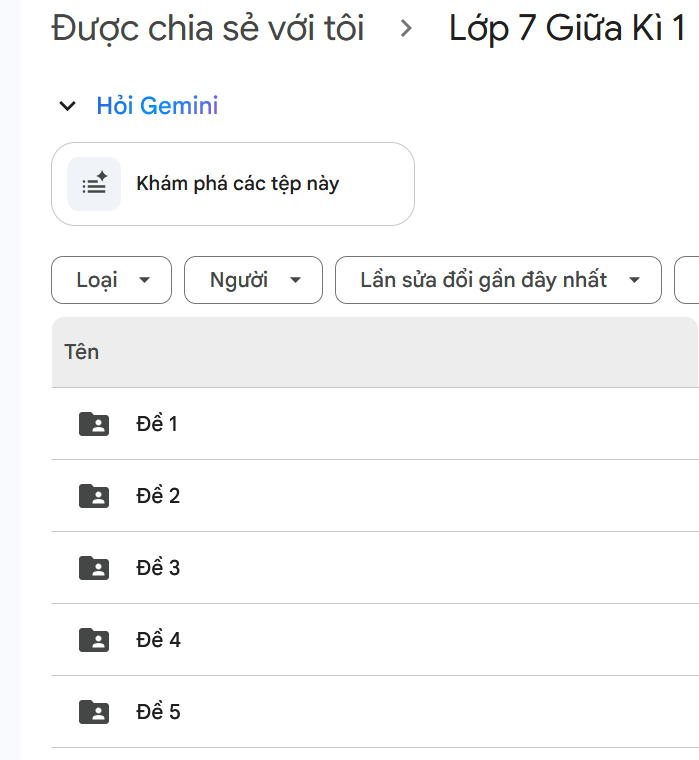Open the Lớp 7 Giữa Kì 1 breadcrumb menu

[567, 29]
